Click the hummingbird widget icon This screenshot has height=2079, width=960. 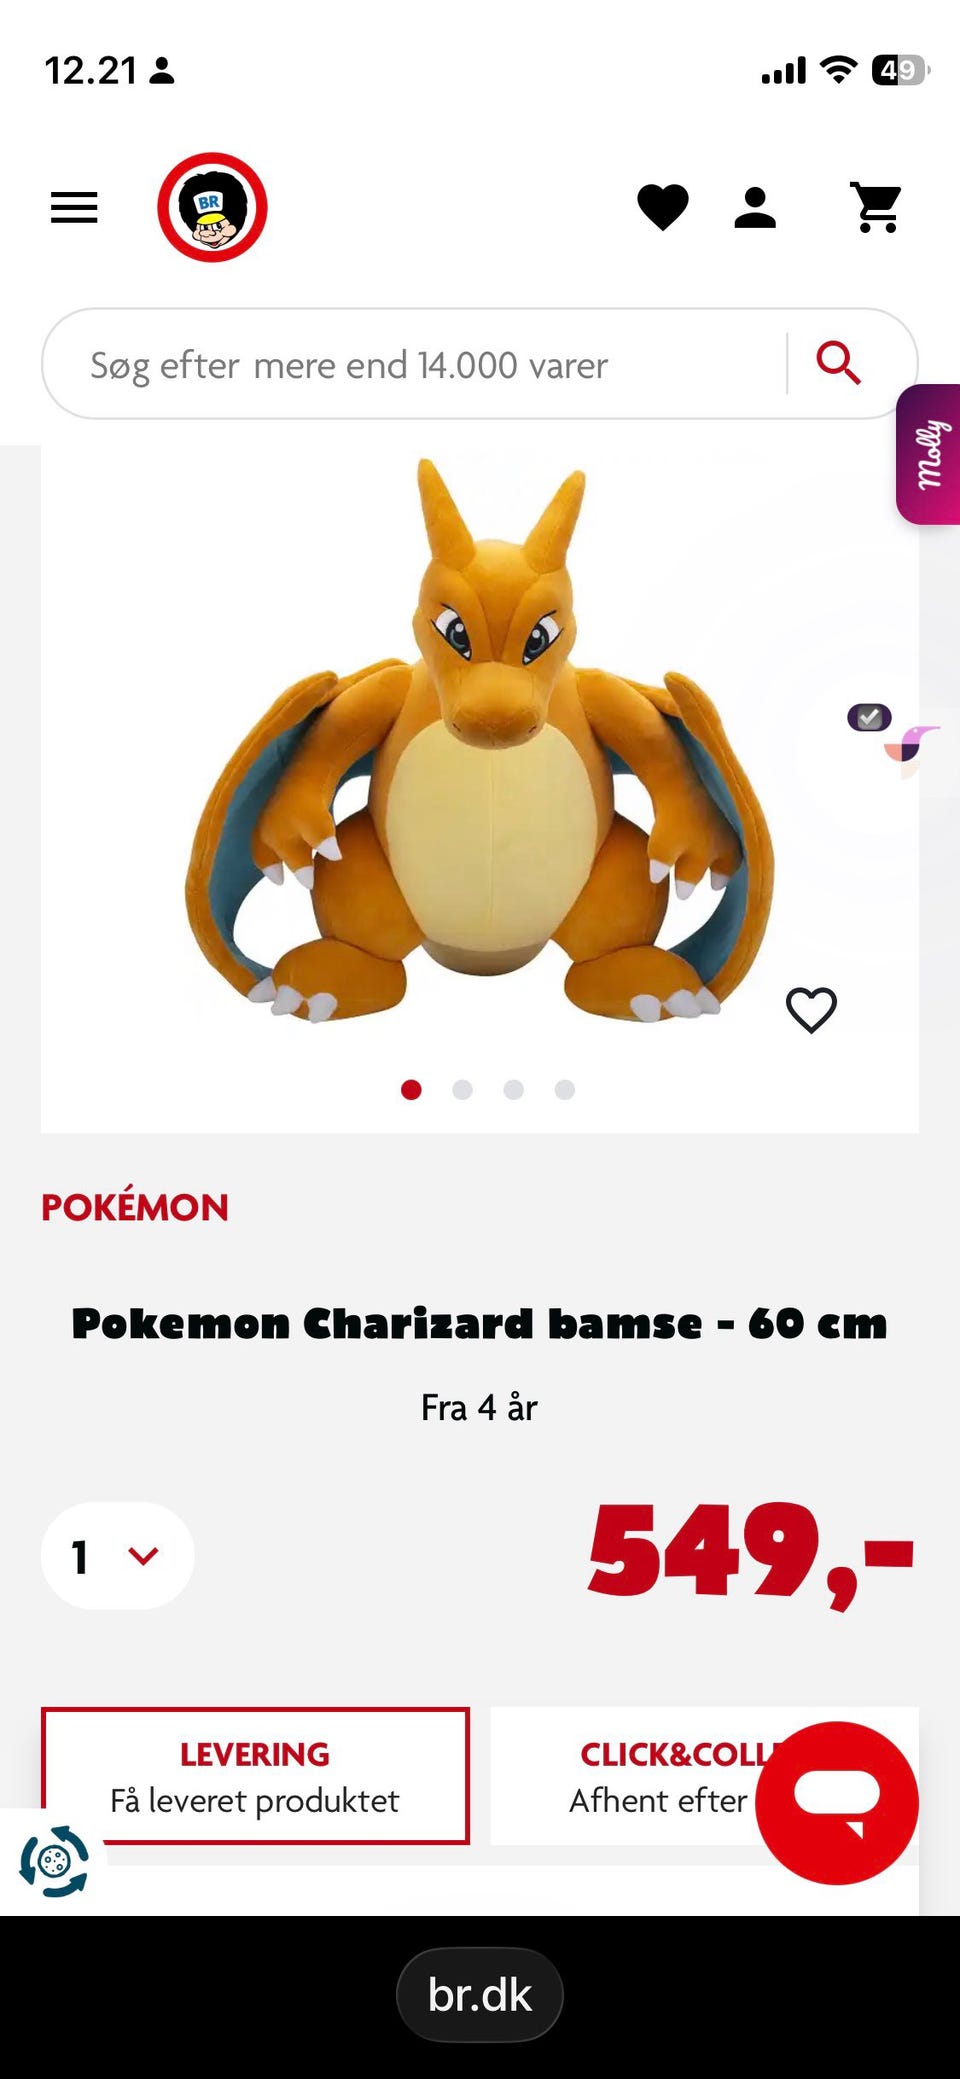[x=912, y=750]
